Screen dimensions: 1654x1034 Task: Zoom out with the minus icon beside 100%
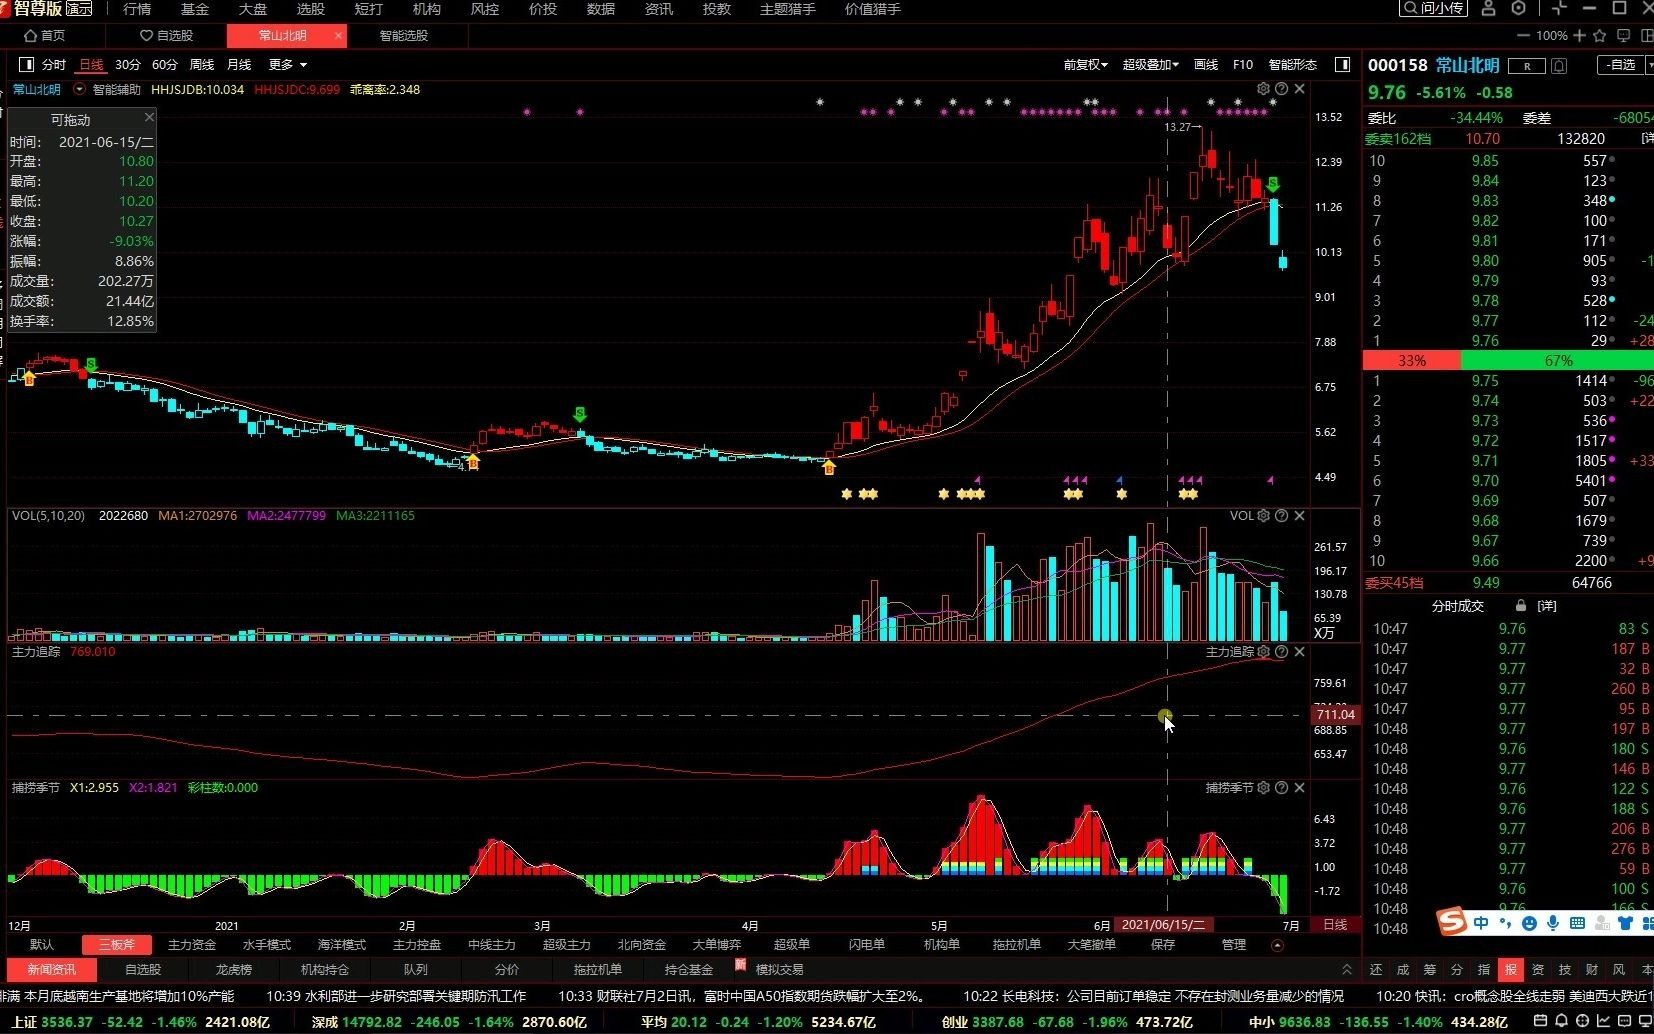coord(1523,35)
